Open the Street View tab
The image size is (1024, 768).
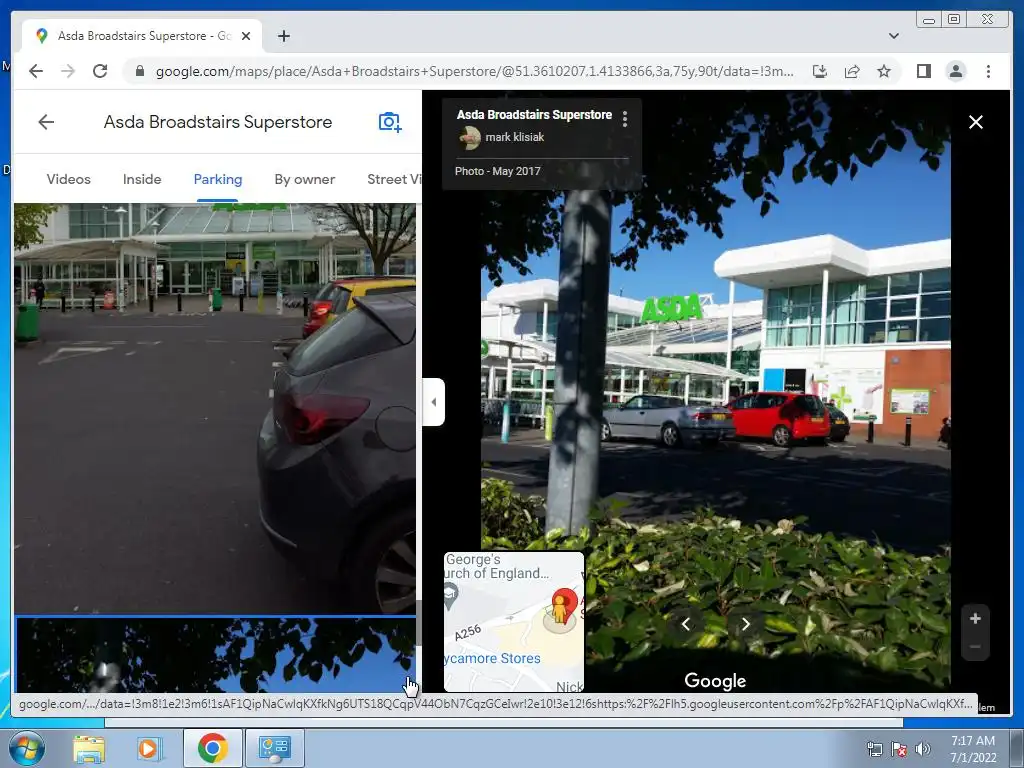pos(394,180)
